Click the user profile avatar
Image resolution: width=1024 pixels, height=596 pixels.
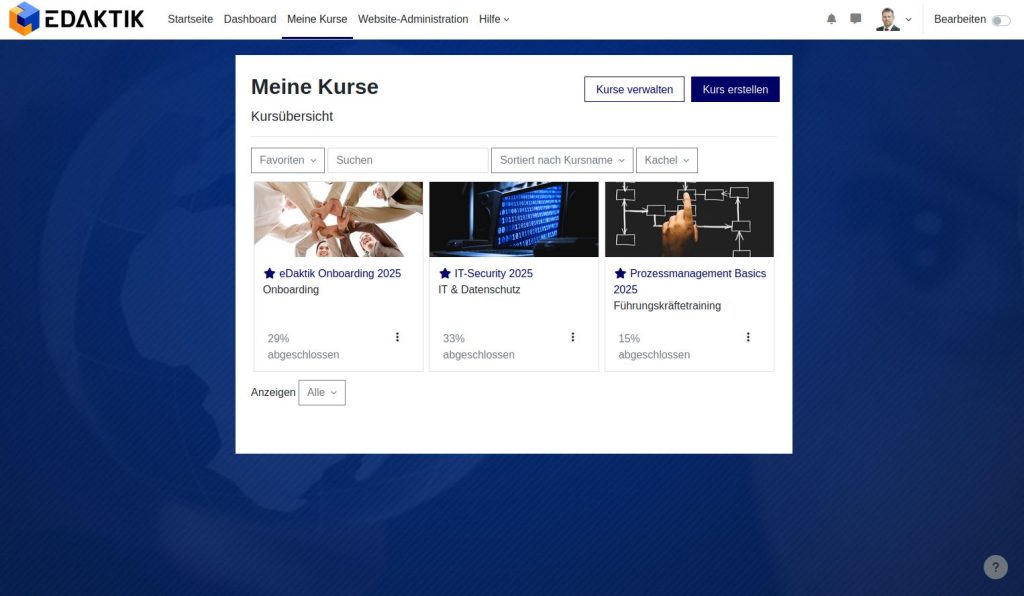887,19
